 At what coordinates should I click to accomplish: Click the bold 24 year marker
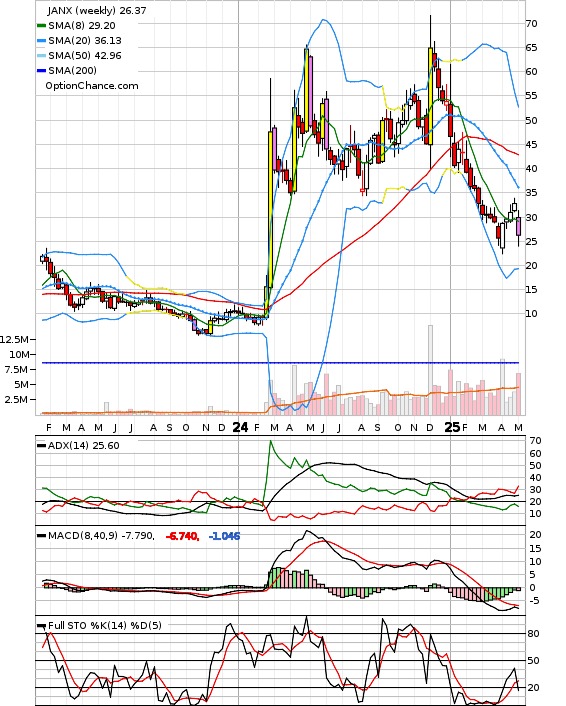[x=240, y=427]
